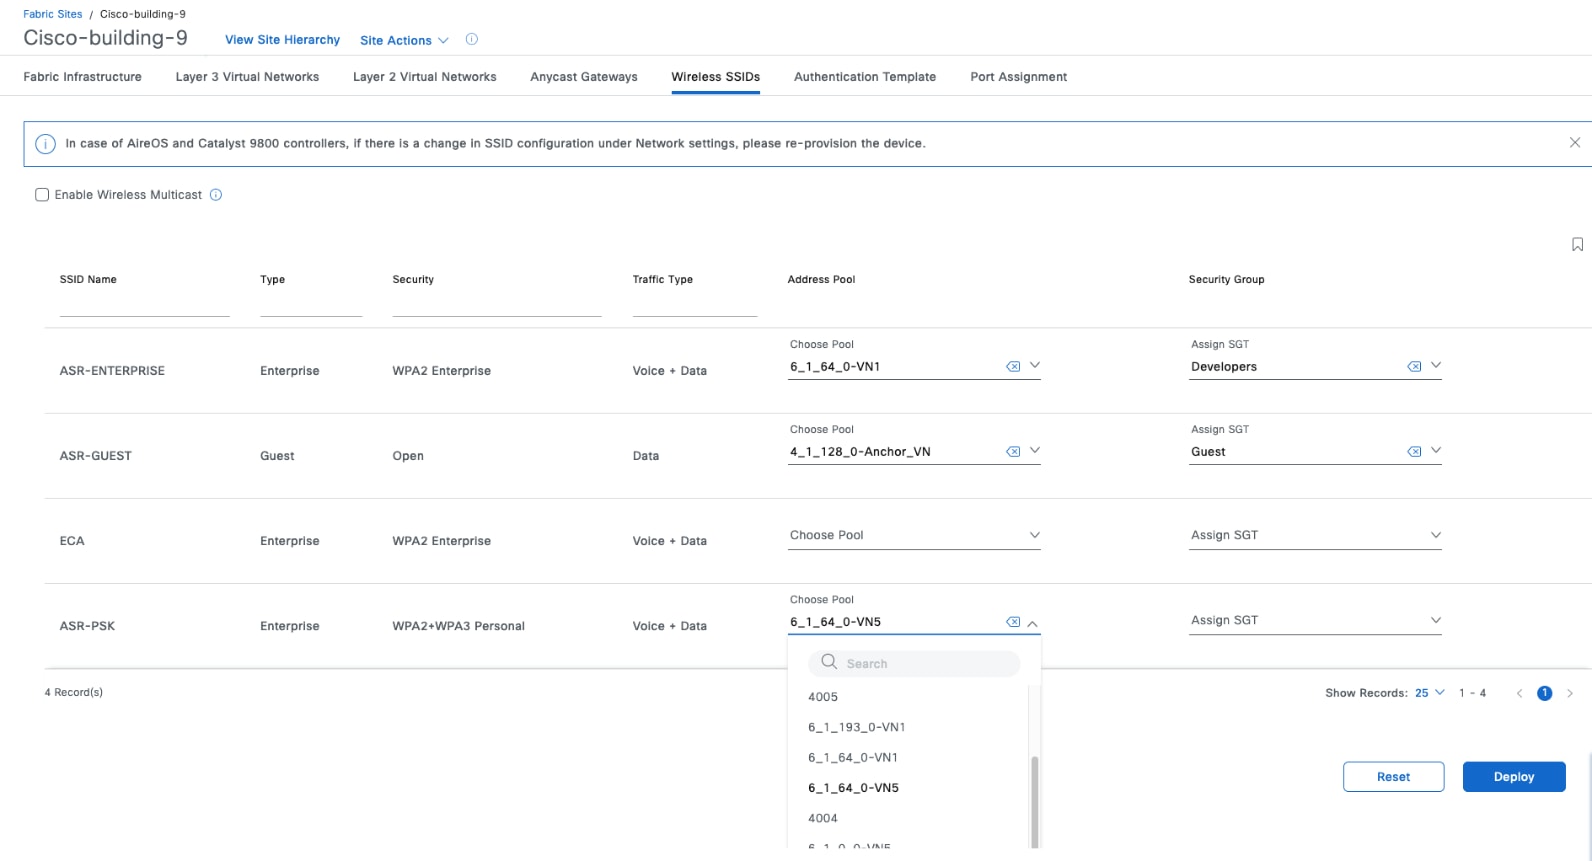Switch to Layer 2 Virtual Networks tab

click(x=425, y=77)
